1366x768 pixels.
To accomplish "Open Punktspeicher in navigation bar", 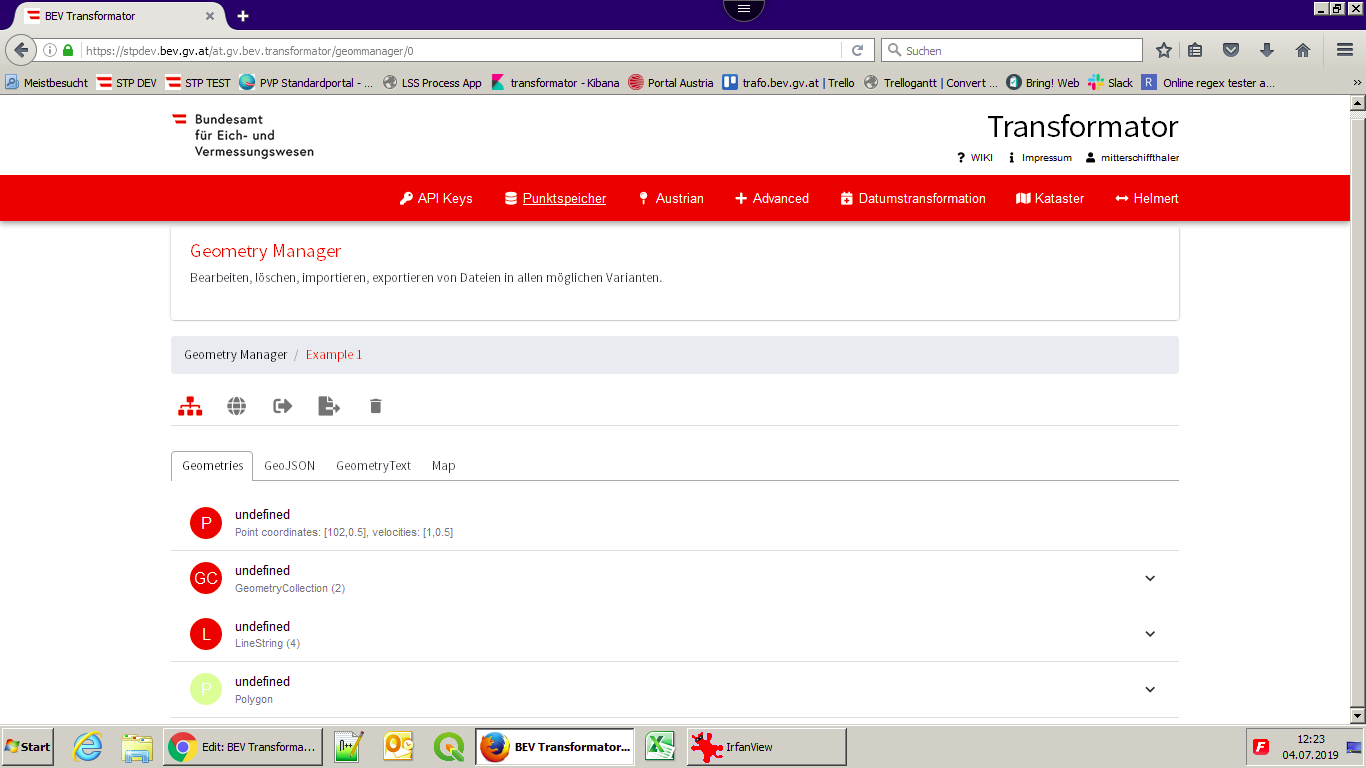I will click(555, 198).
